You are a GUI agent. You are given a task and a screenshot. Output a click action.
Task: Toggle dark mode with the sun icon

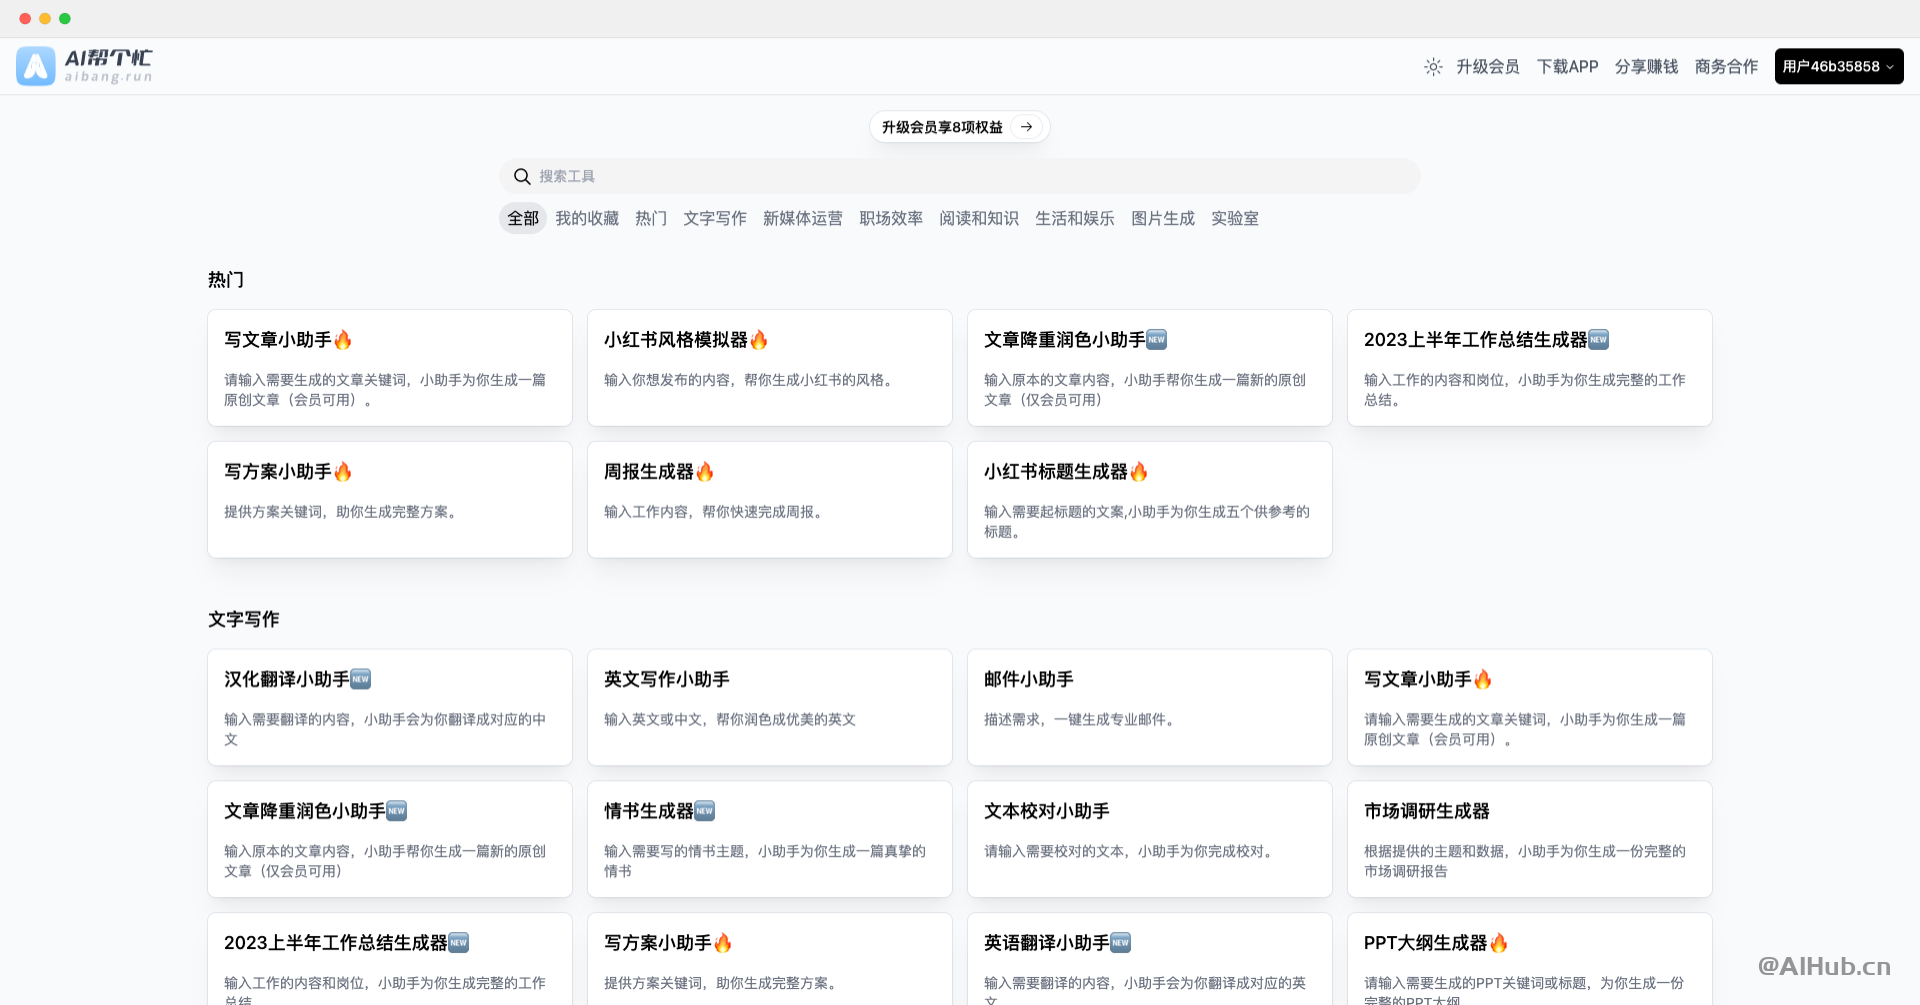pos(1433,66)
